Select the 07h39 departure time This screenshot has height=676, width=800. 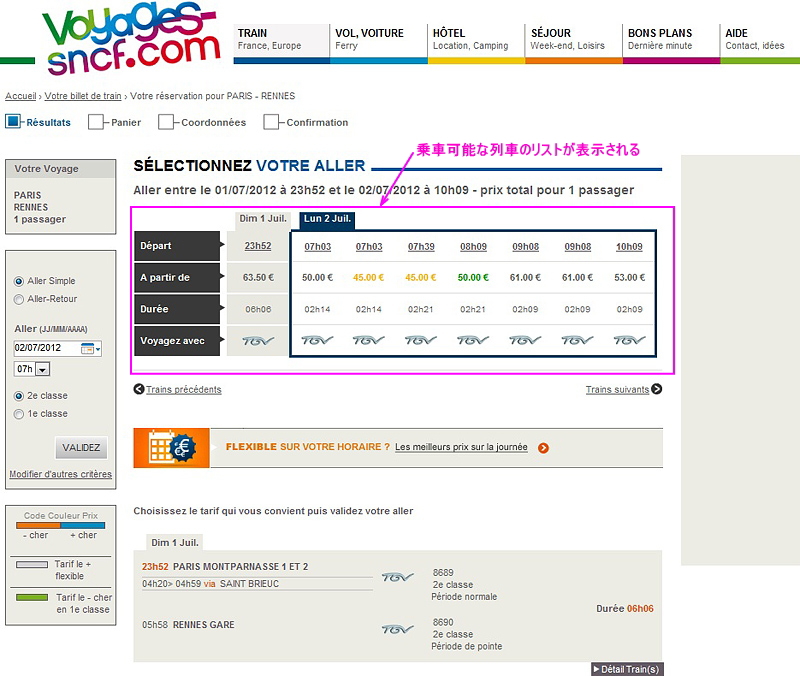point(421,246)
